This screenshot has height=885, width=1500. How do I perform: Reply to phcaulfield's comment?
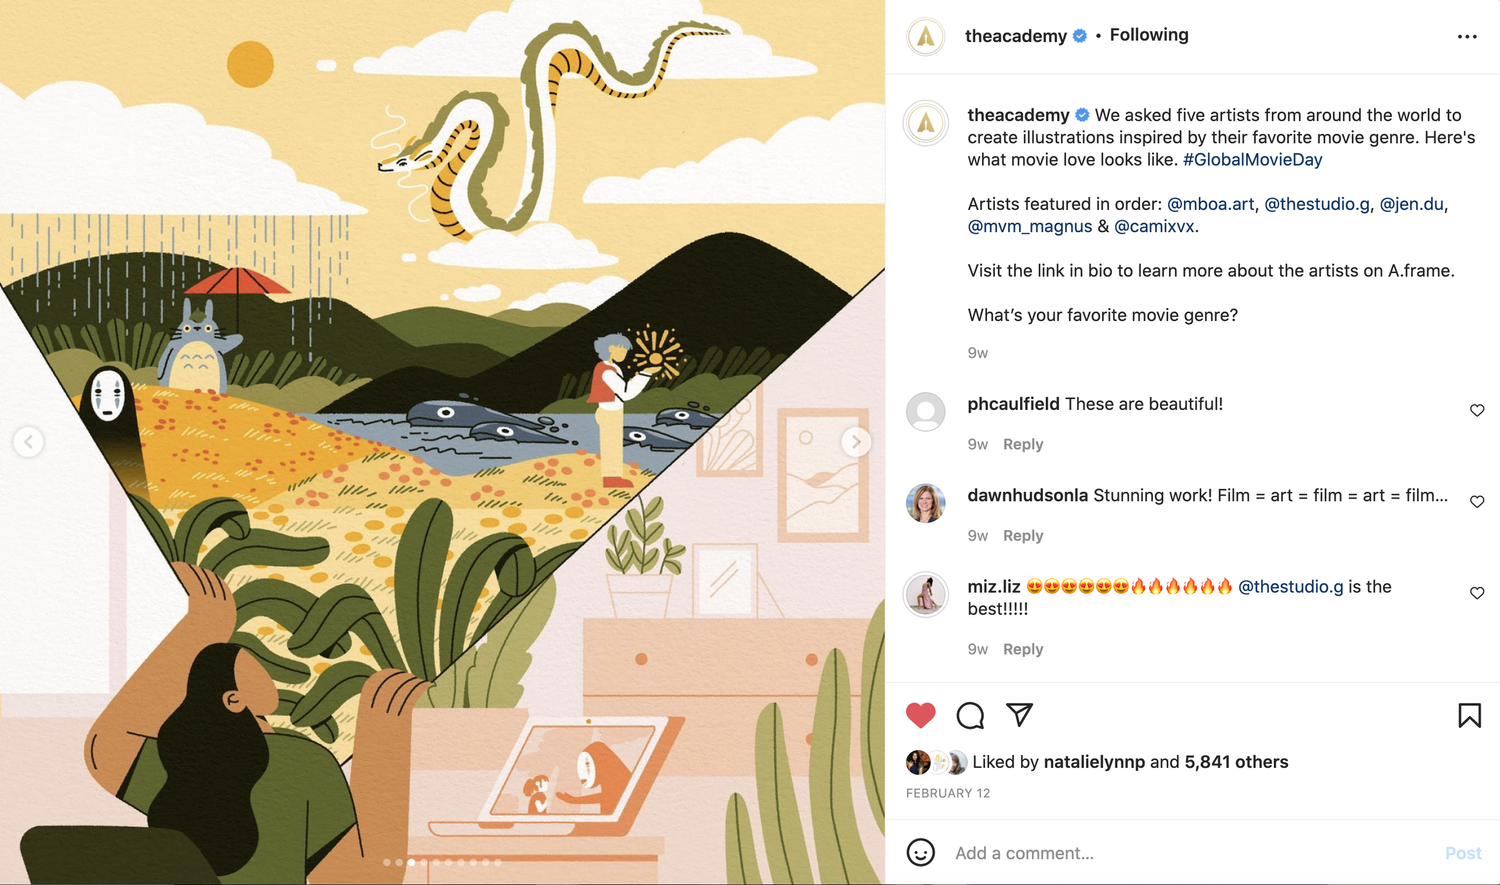tap(1023, 444)
